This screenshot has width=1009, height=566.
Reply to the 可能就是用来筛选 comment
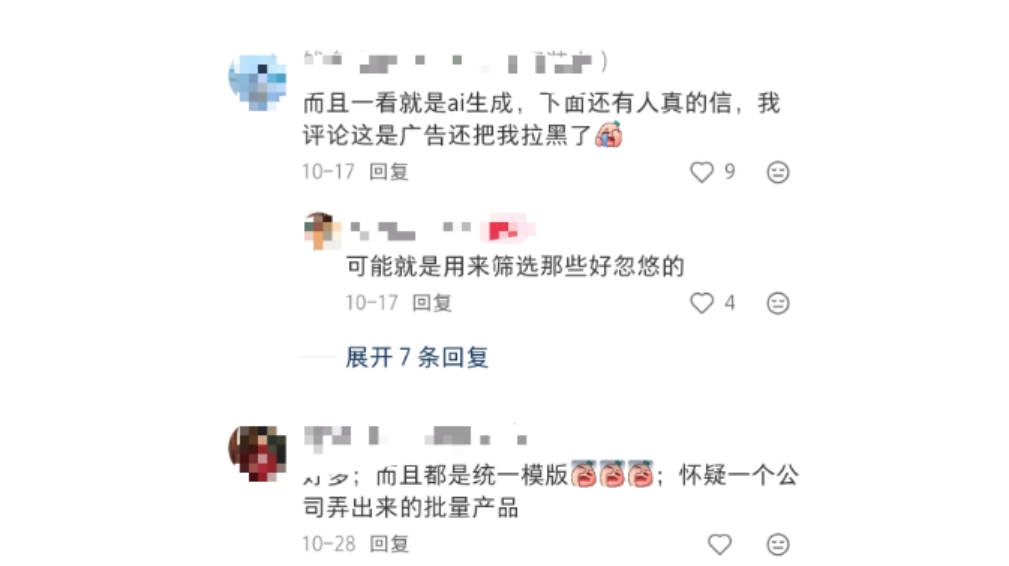(432, 303)
